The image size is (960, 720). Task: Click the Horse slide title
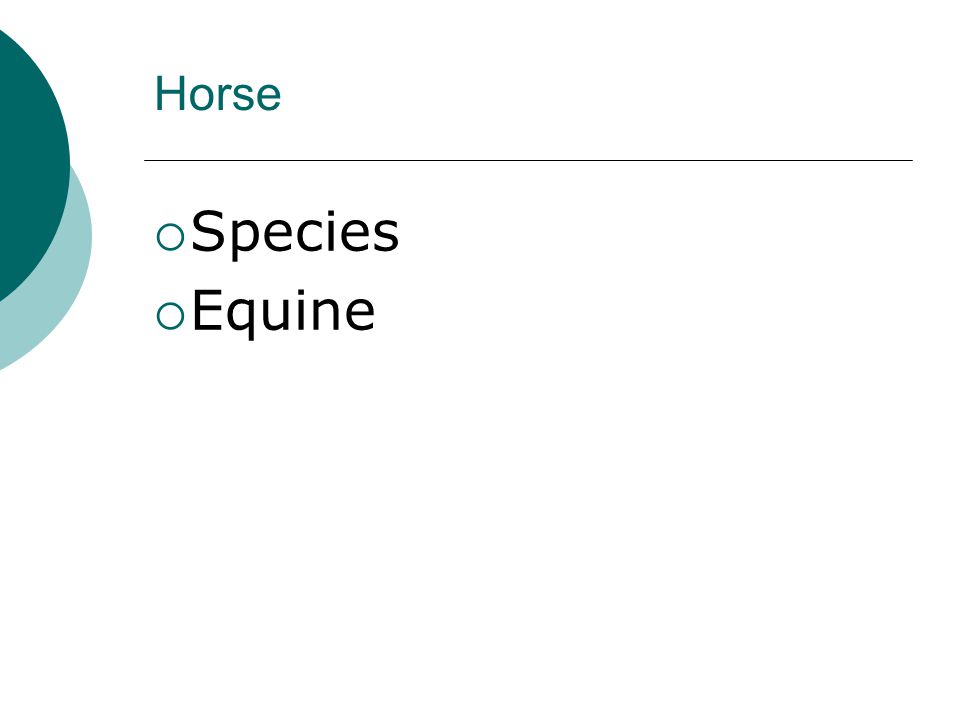point(218,94)
